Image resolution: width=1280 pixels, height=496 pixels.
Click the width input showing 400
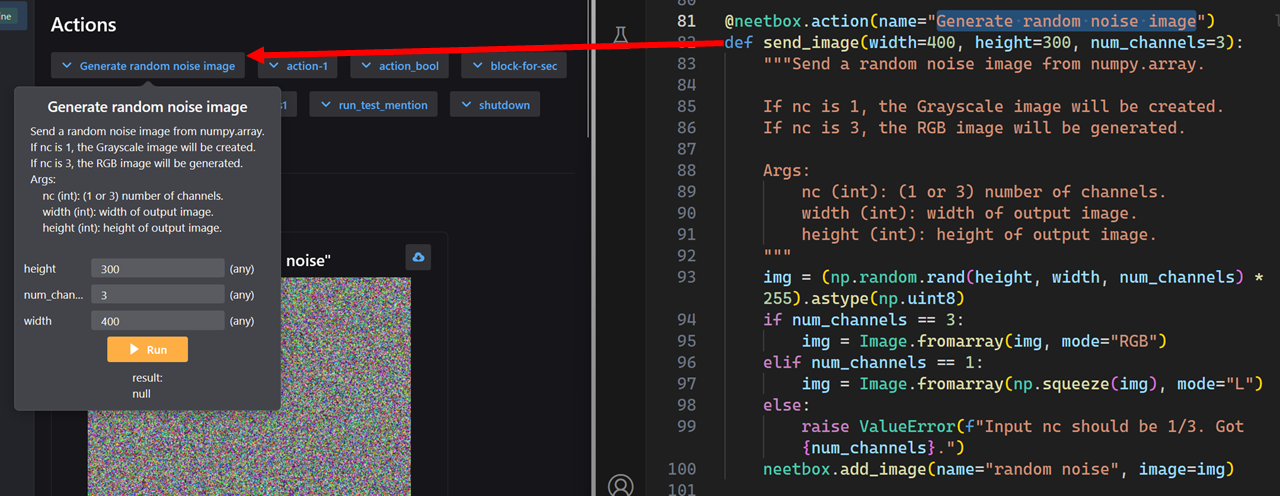coord(157,321)
